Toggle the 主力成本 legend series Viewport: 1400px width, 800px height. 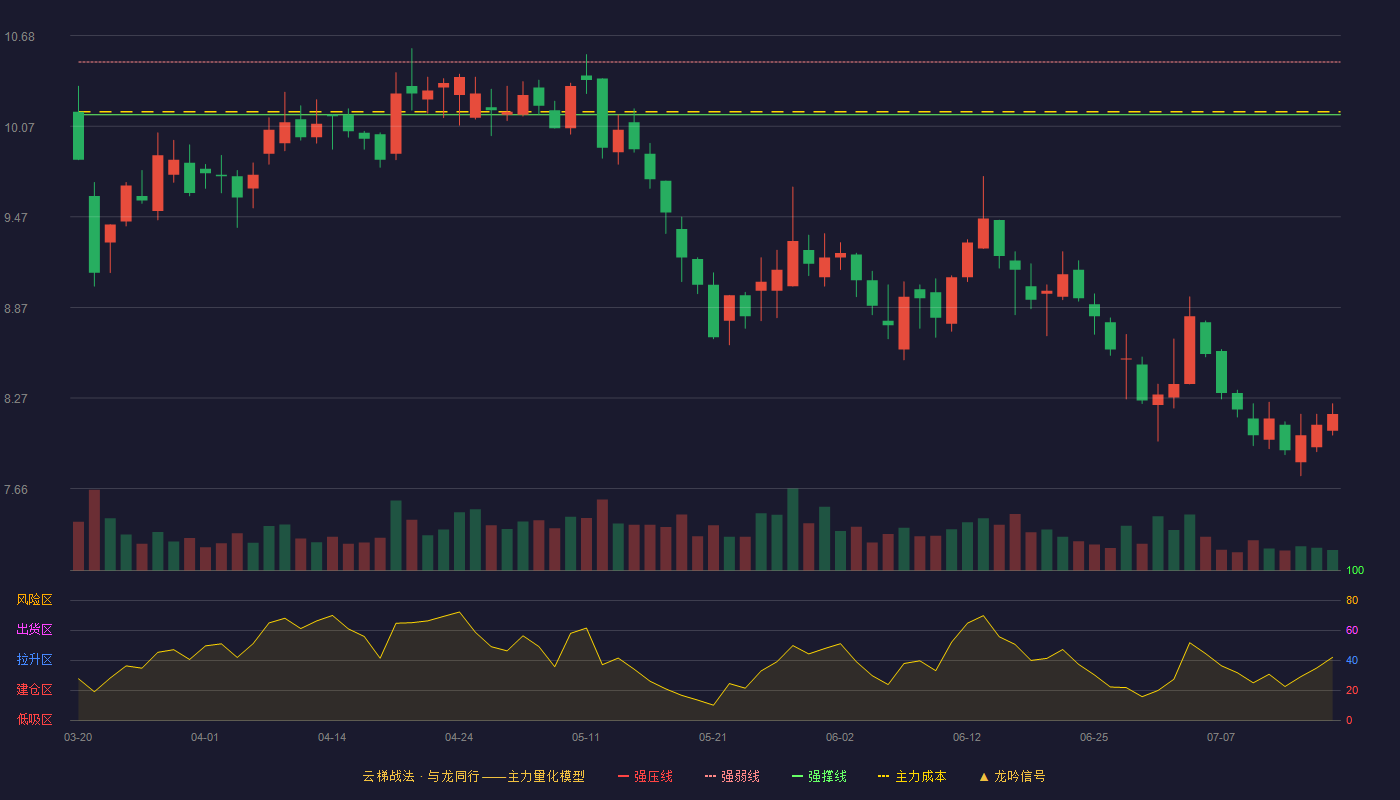point(912,776)
